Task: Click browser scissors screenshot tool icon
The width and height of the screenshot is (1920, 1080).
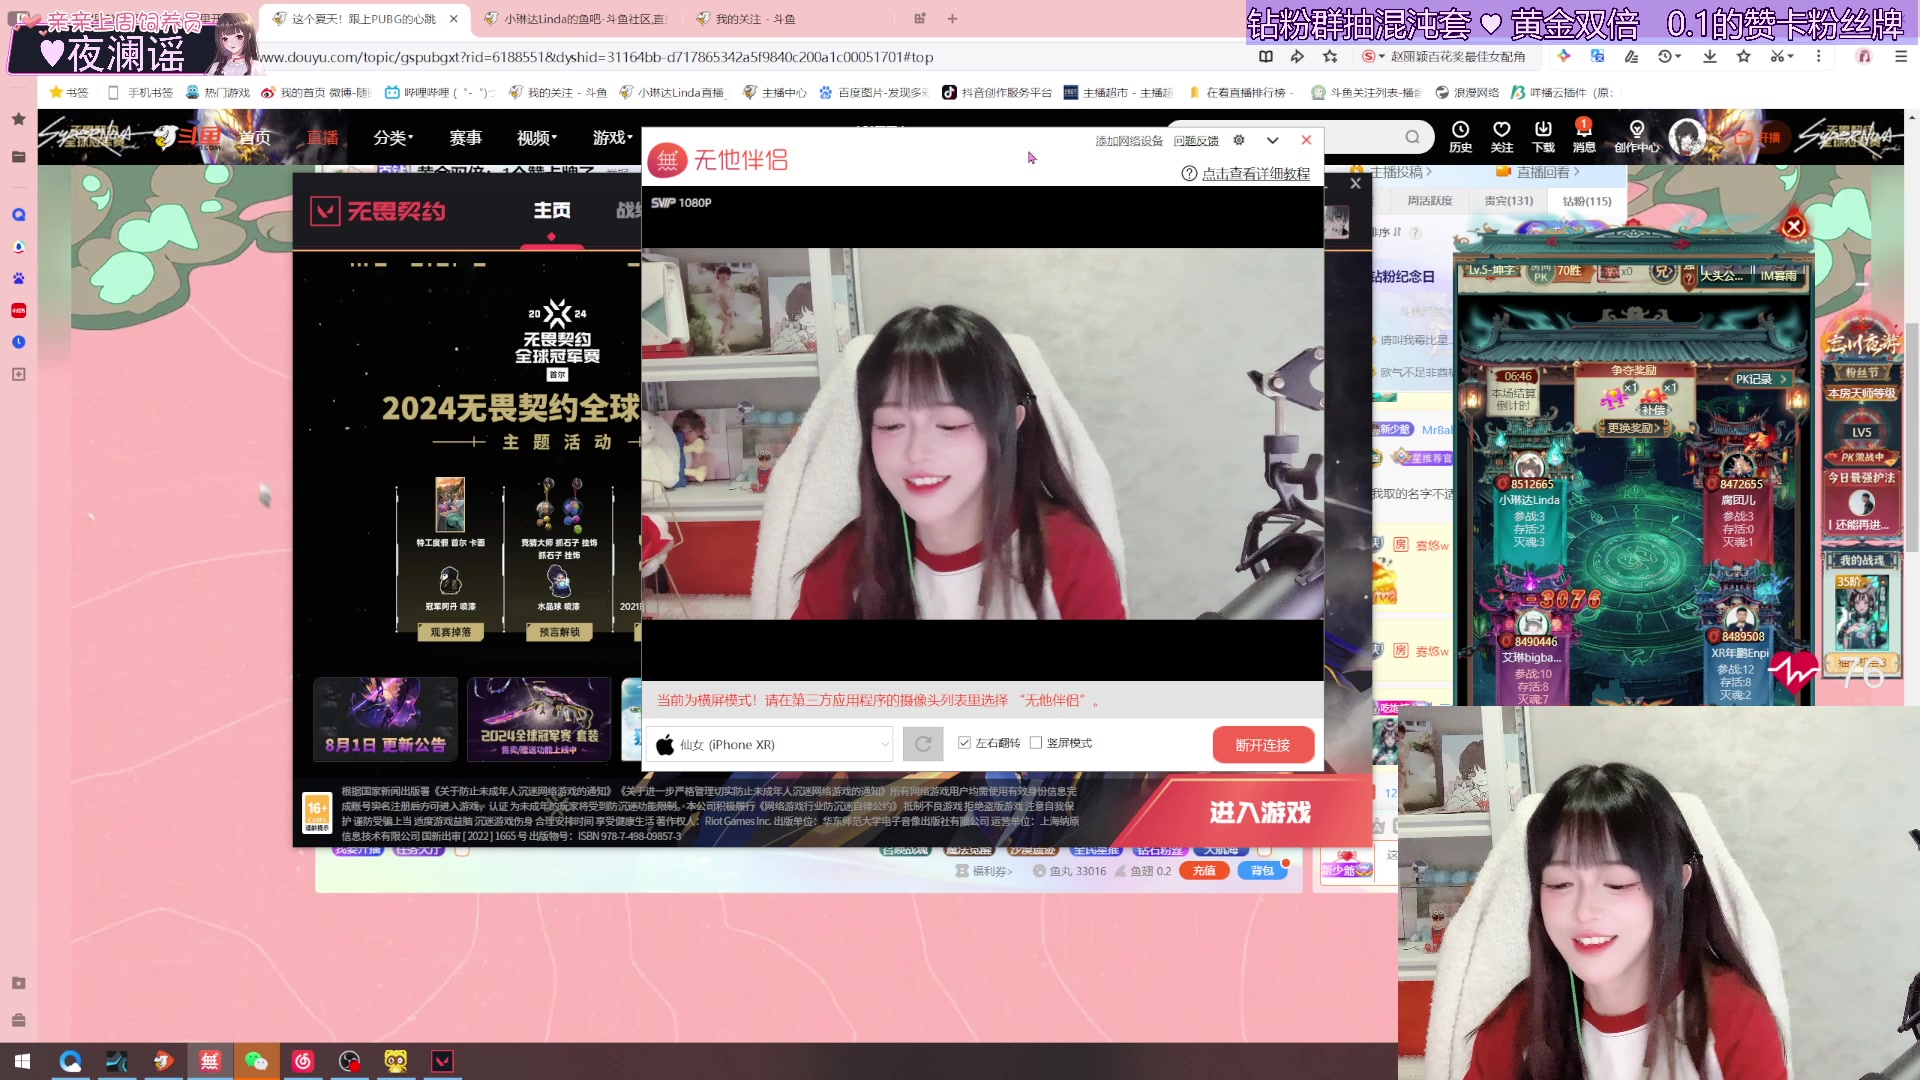Action: pyautogui.click(x=1777, y=57)
